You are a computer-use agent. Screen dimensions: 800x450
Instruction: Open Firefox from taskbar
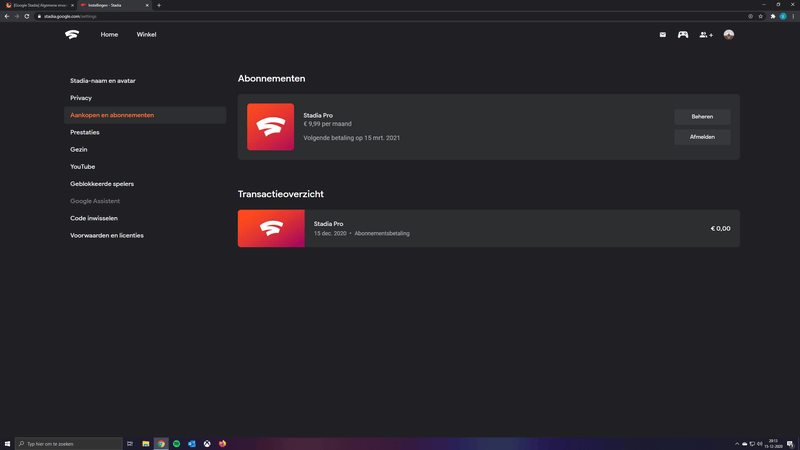click(x=222, y=444)
